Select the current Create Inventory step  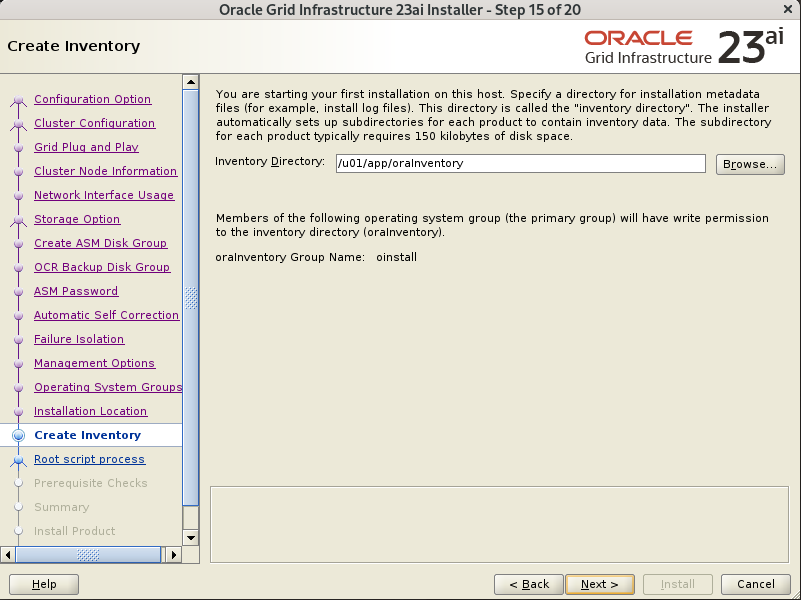coord(88,435)
